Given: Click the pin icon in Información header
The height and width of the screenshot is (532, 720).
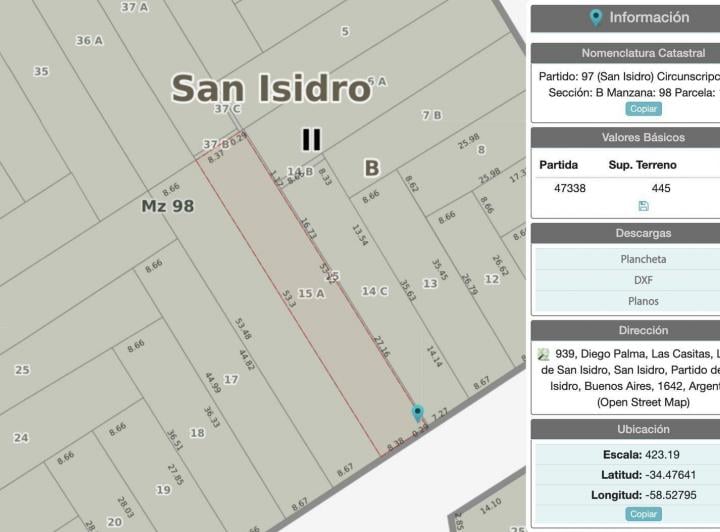Looking at the screenshot, I should (596, 17).
